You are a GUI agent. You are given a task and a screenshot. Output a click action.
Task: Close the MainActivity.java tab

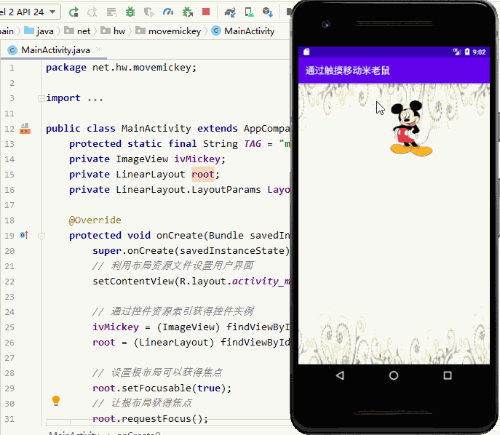pos(98,50)
